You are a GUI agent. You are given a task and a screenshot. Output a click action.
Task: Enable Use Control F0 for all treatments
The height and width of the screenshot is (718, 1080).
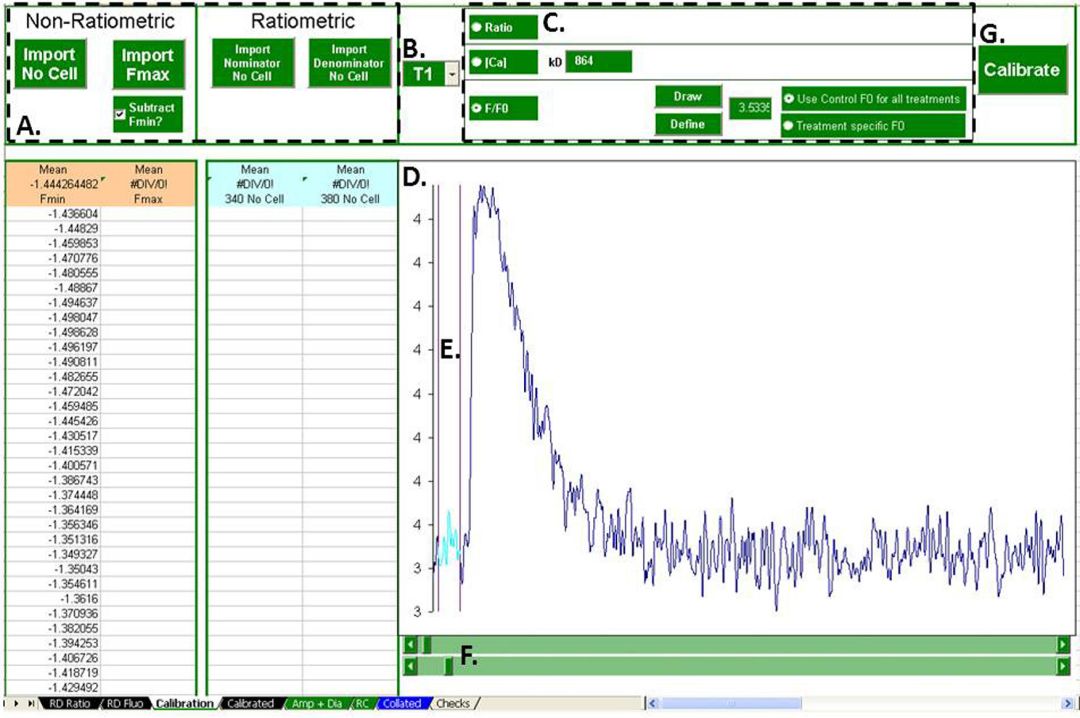coord(790,99)
